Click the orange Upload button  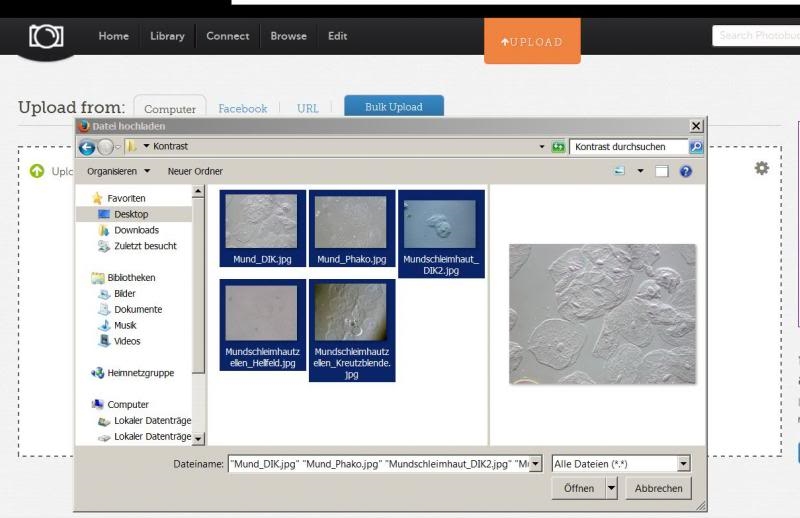[x=532, y=42]
